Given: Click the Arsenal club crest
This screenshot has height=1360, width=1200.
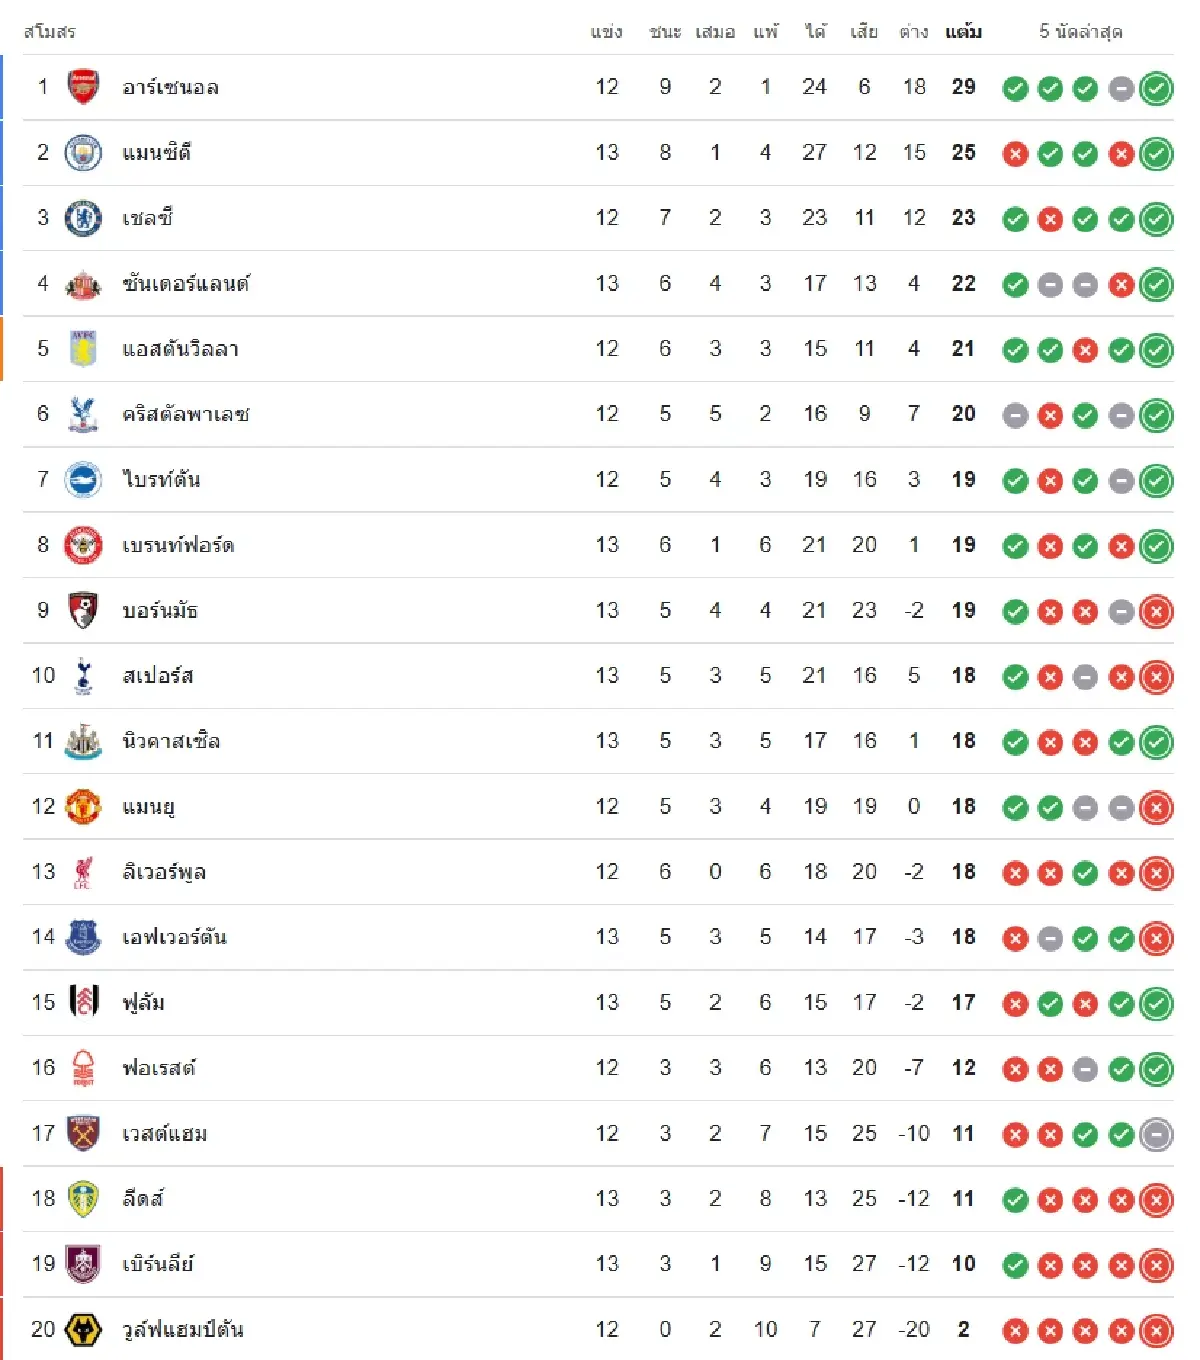Looking at the screenshot, I should (83, 87).
